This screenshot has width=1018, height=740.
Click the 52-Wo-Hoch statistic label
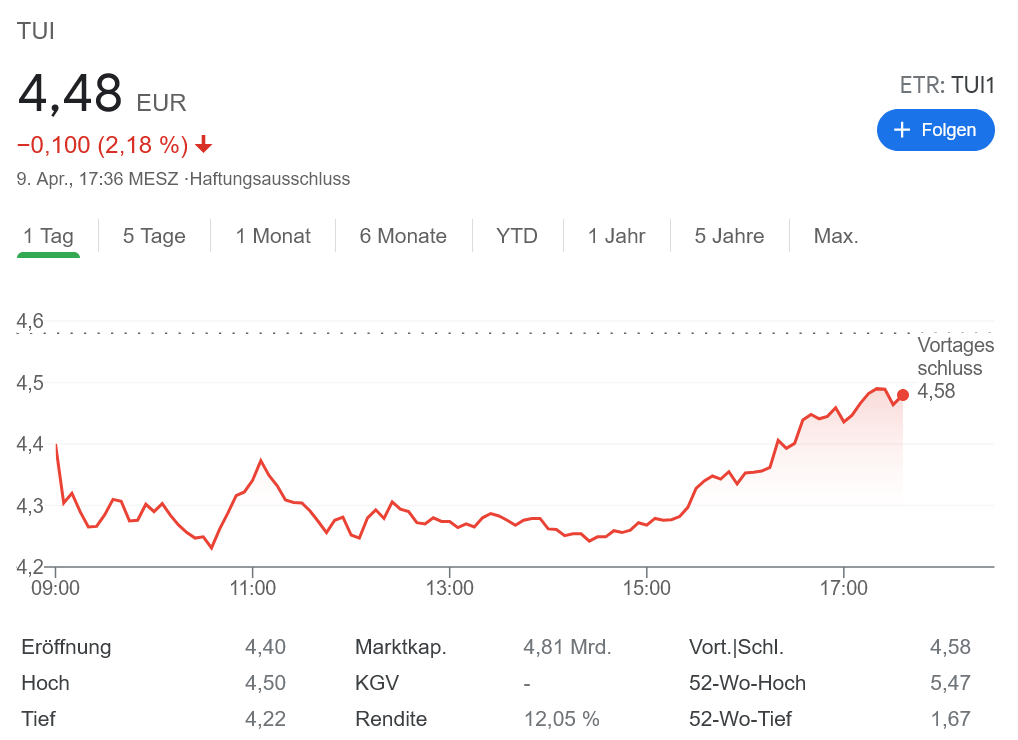tap(747, 683)
